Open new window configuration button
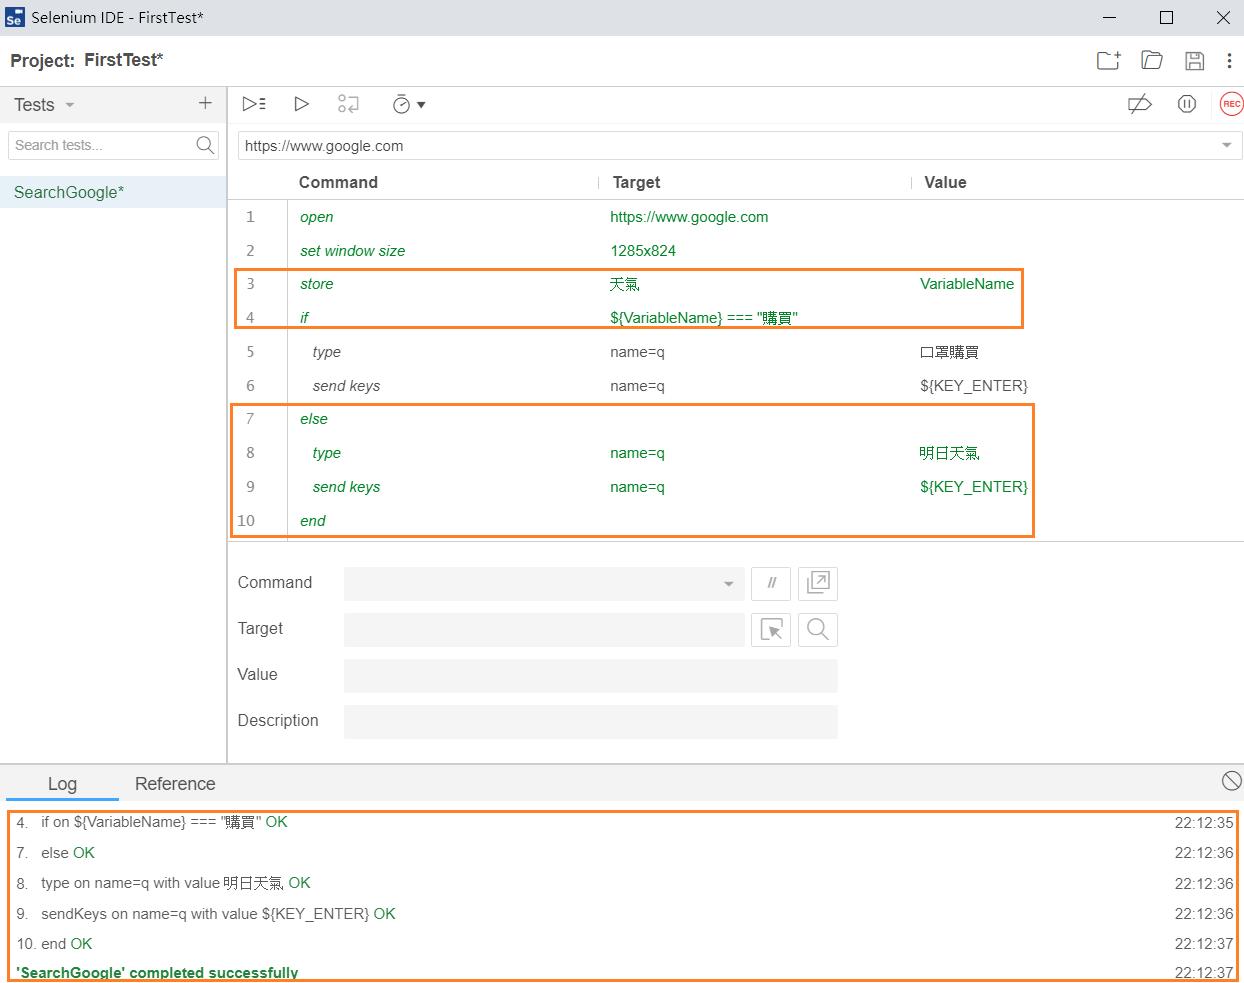 click(818, 583)
